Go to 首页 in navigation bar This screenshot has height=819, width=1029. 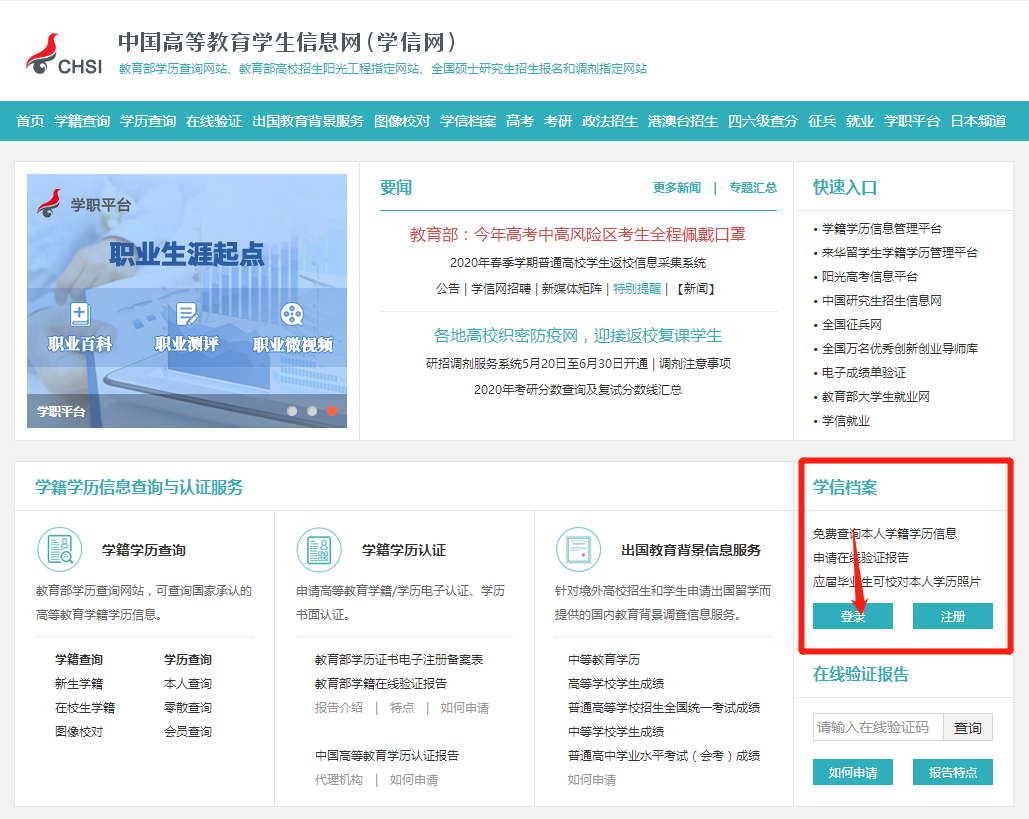(30, 121)
